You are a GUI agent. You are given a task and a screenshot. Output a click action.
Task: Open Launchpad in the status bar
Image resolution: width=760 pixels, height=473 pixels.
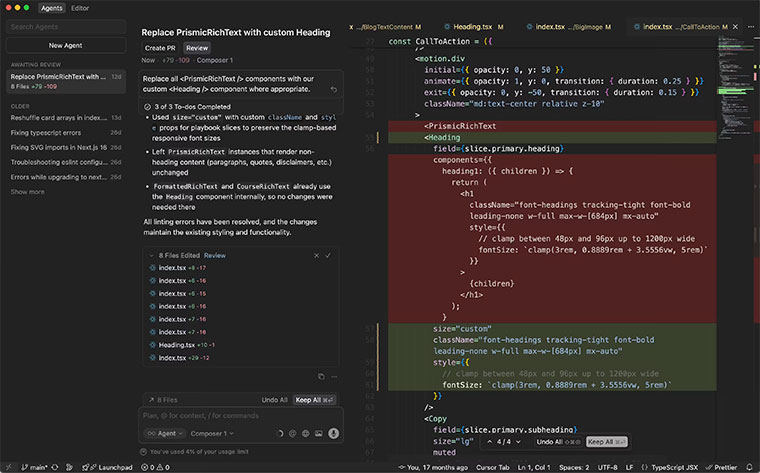click(x=108, y=467)
